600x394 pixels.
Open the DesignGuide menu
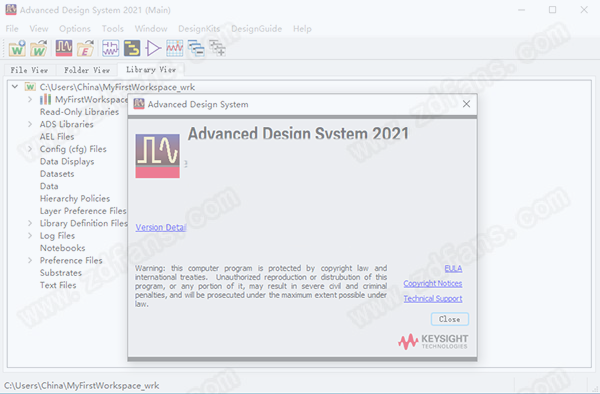coord(256,29)
